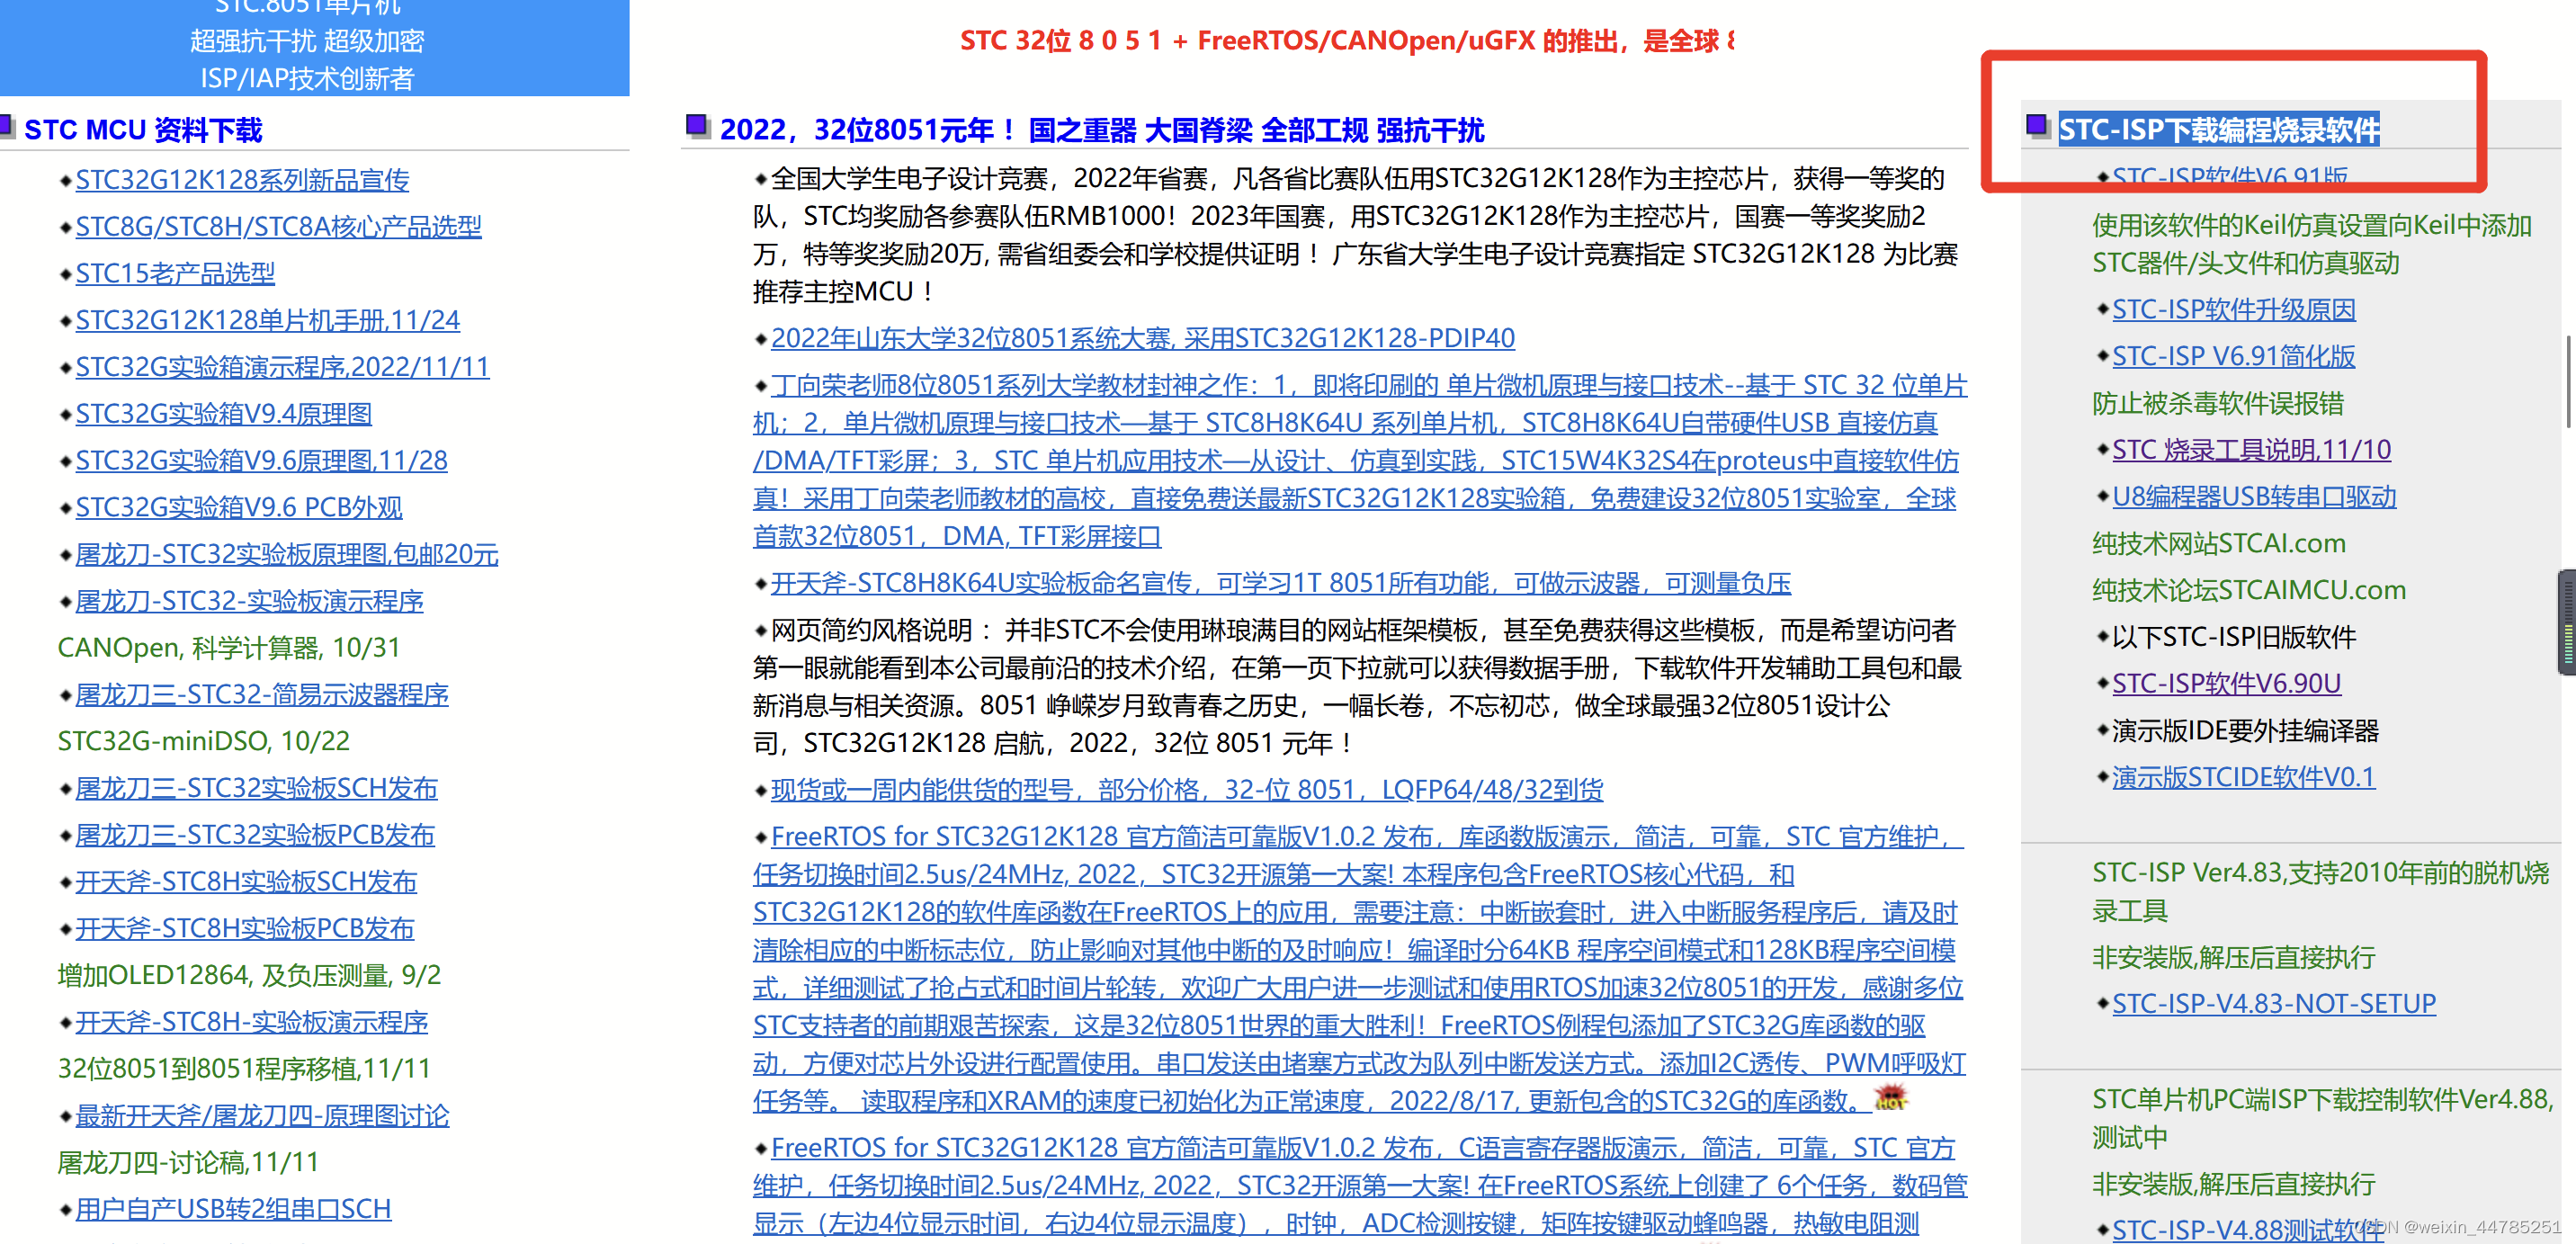Viewport: 2576px width, 1244px height.
Task: Click the diamond bullet beside "用户自产USB转2组串口SCH"
Action: click(65, 1209)
